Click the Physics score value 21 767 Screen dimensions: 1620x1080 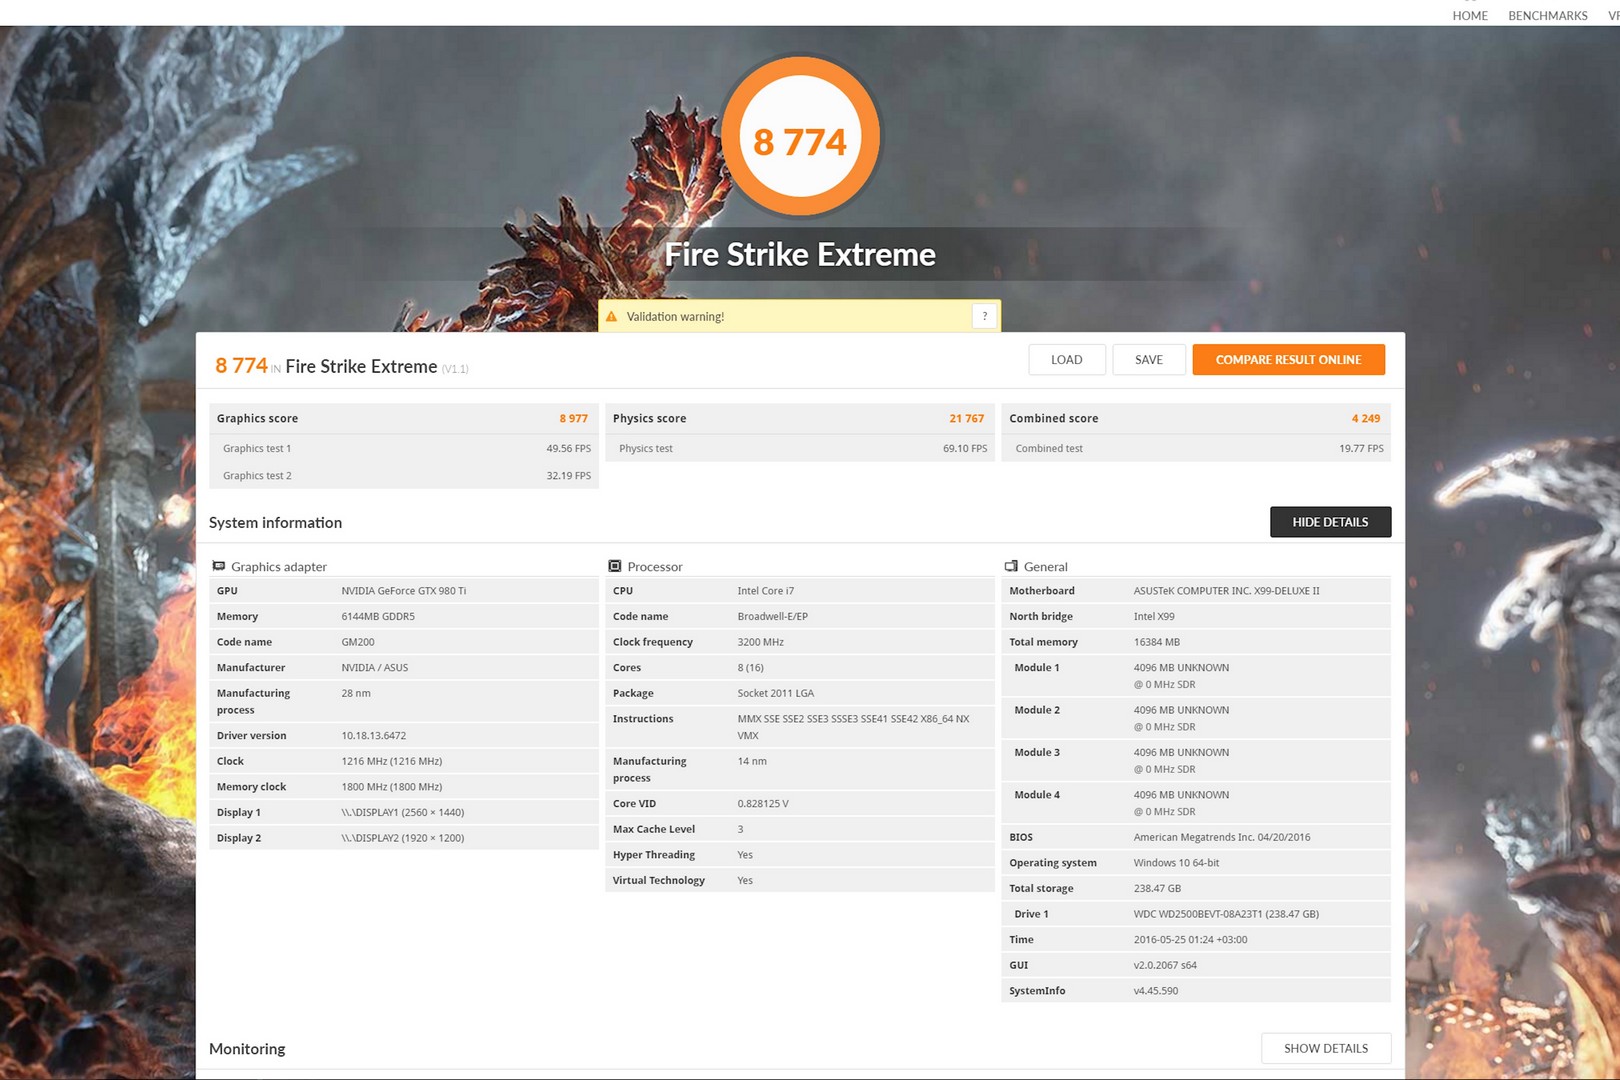point(966,419)
